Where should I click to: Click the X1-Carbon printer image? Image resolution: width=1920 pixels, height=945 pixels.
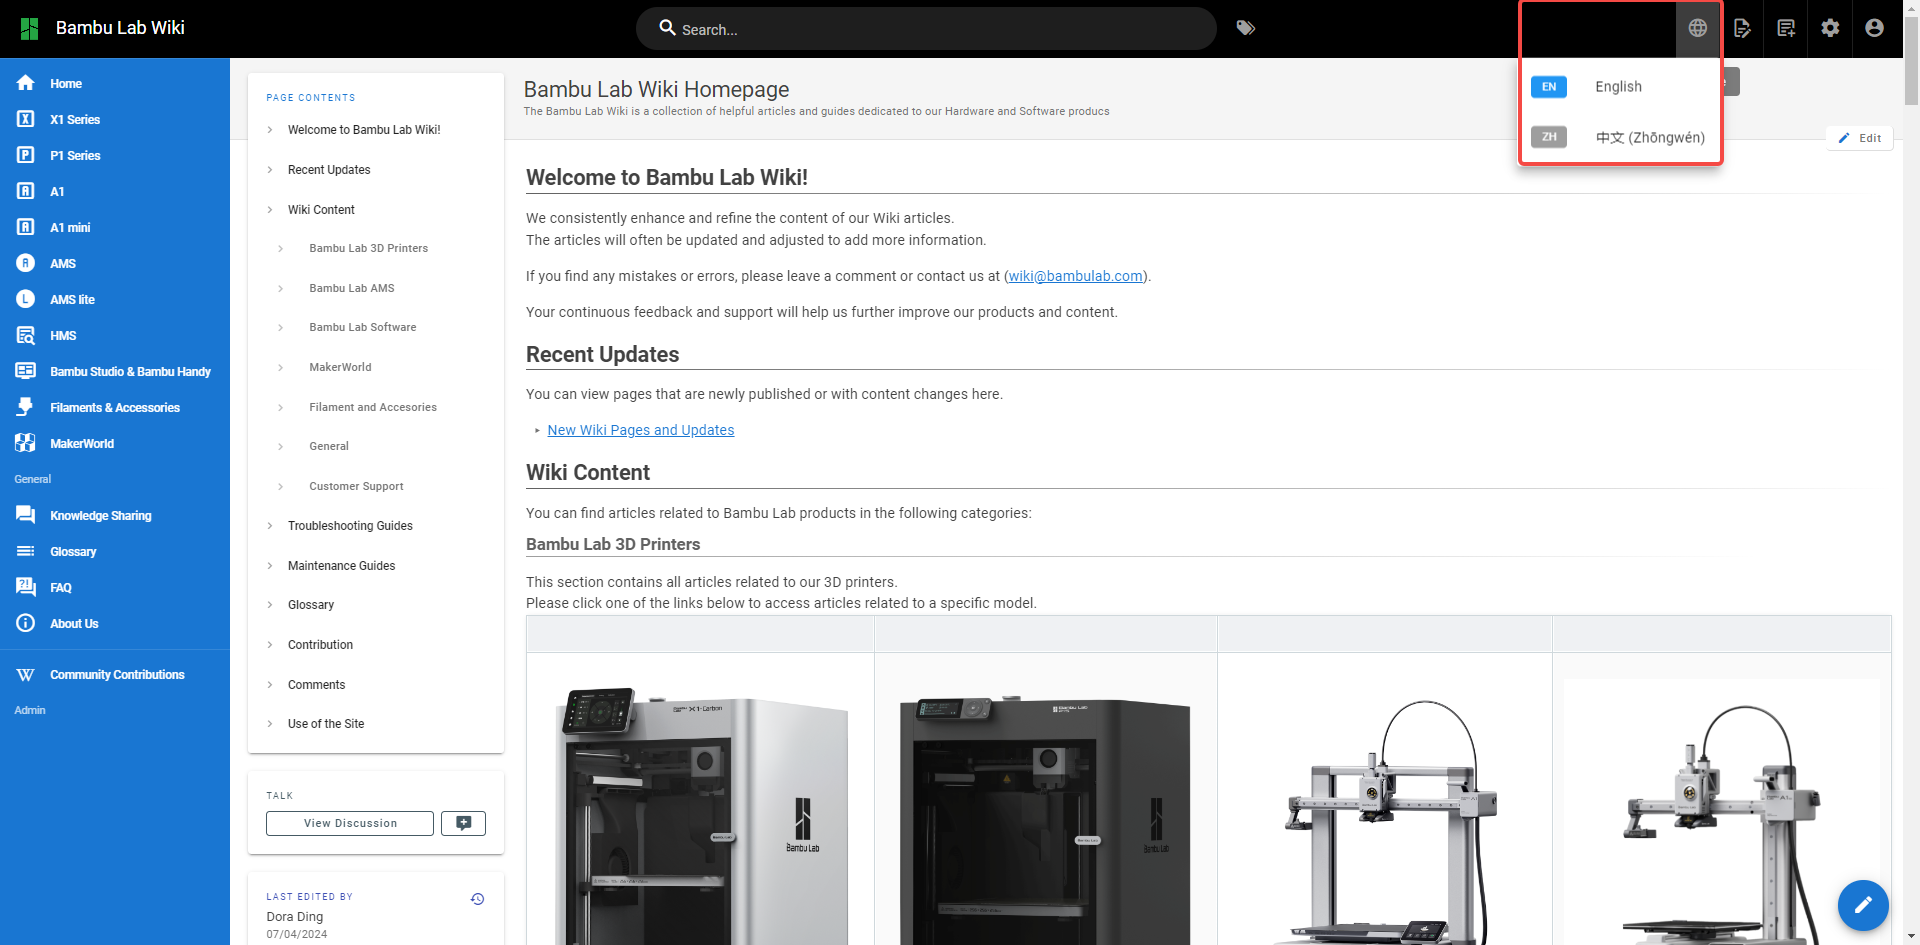click(701, 815)
